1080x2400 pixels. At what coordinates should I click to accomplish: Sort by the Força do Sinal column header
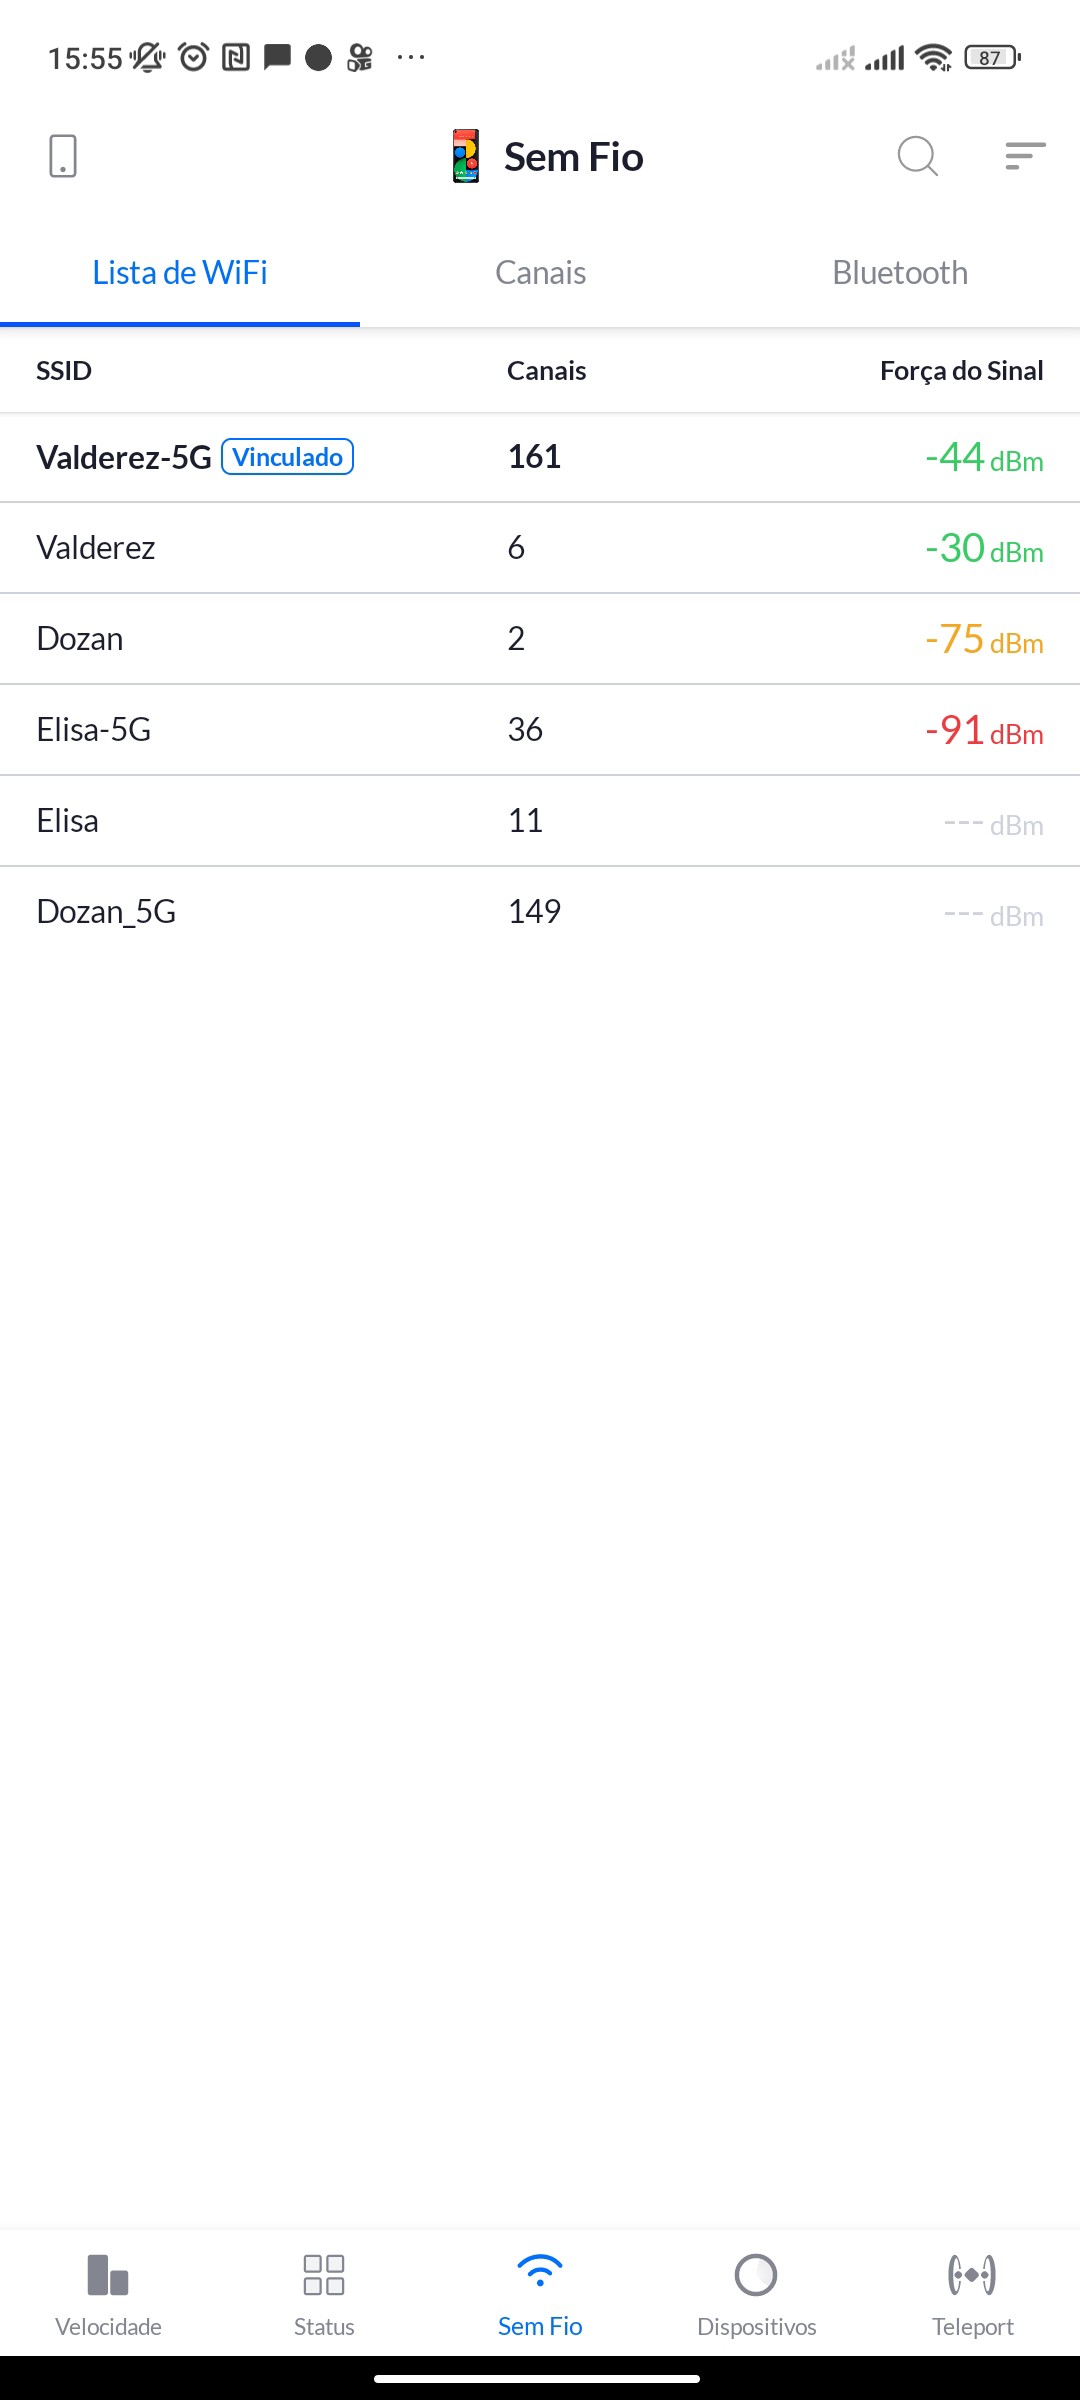pos(961,371)
